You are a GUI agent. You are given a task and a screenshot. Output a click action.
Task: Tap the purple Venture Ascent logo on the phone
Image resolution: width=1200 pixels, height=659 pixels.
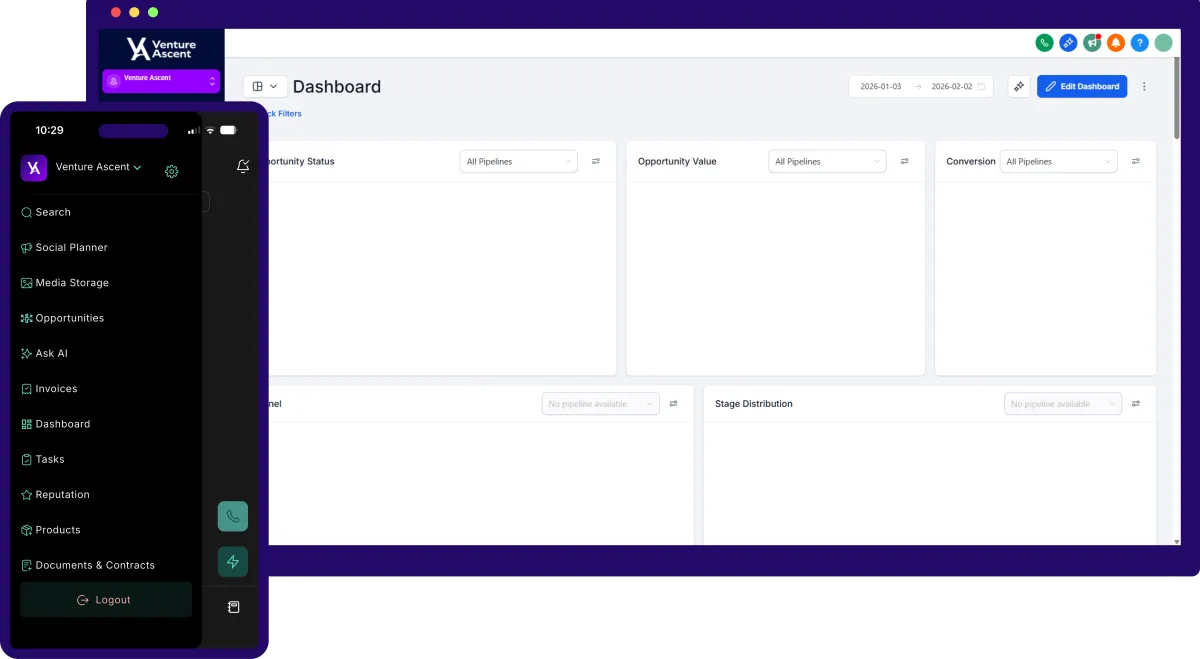click(x=34, y=168)
